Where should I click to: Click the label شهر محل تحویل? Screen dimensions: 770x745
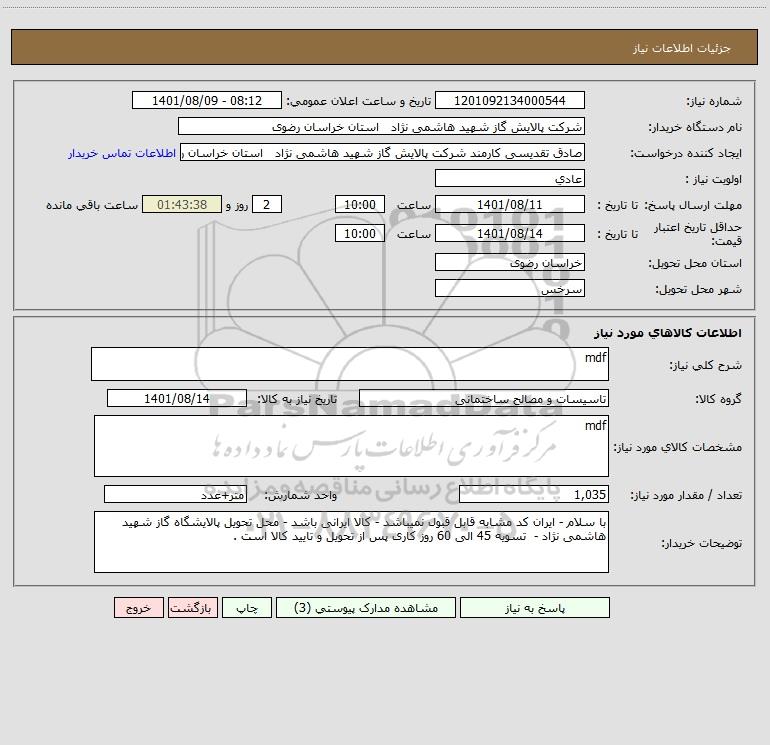point(698,289)
